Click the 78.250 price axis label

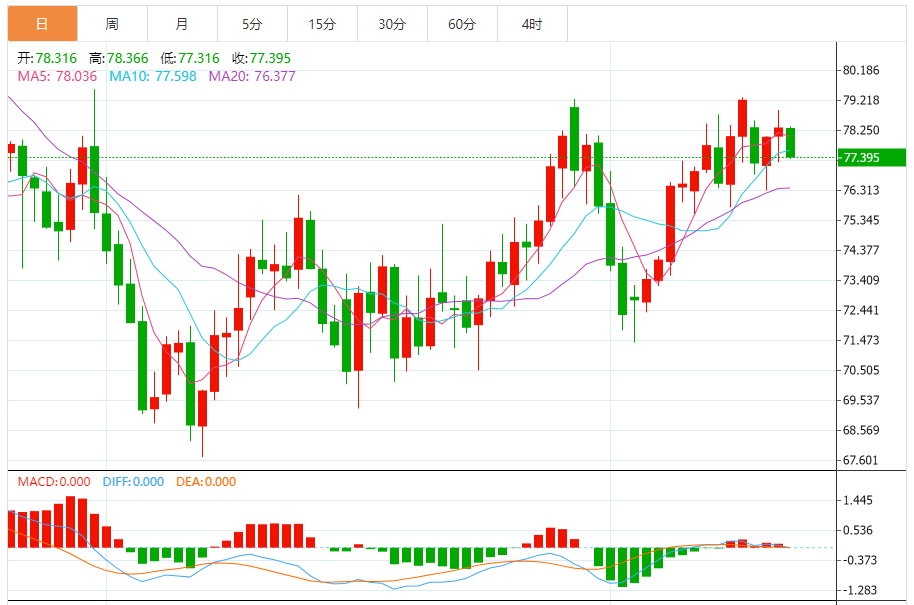(861, 131)
